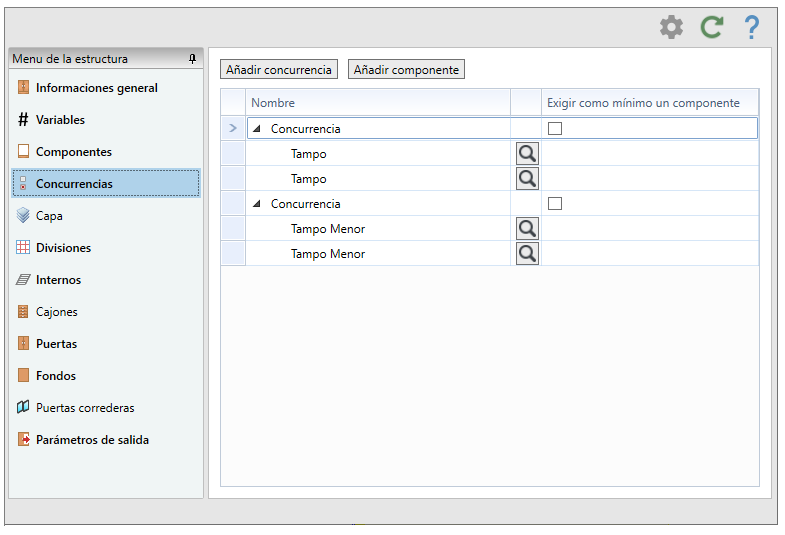Open Informaciones general section
The image size is (785, 535).
tap(106, 88)
